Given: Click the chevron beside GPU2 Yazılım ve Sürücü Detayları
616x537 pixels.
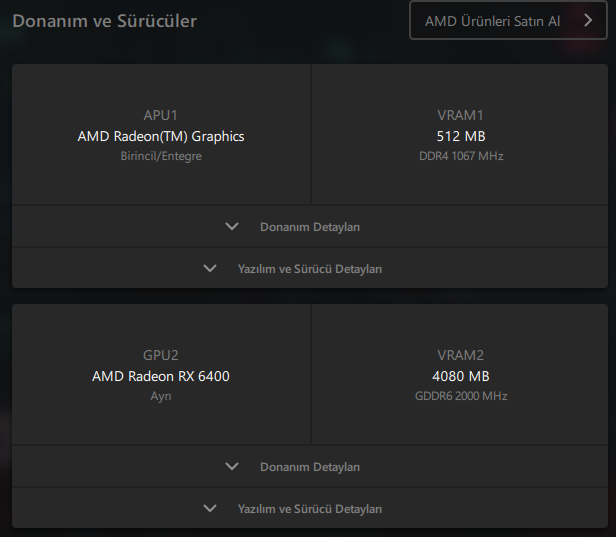Looking at the screenshot, I should (x=210, y=508).
